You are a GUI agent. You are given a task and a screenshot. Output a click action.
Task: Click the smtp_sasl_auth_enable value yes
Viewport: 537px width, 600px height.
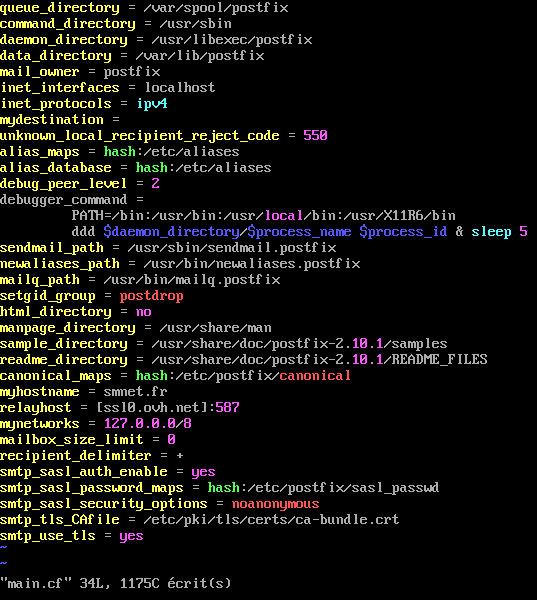tap(203, 473)
